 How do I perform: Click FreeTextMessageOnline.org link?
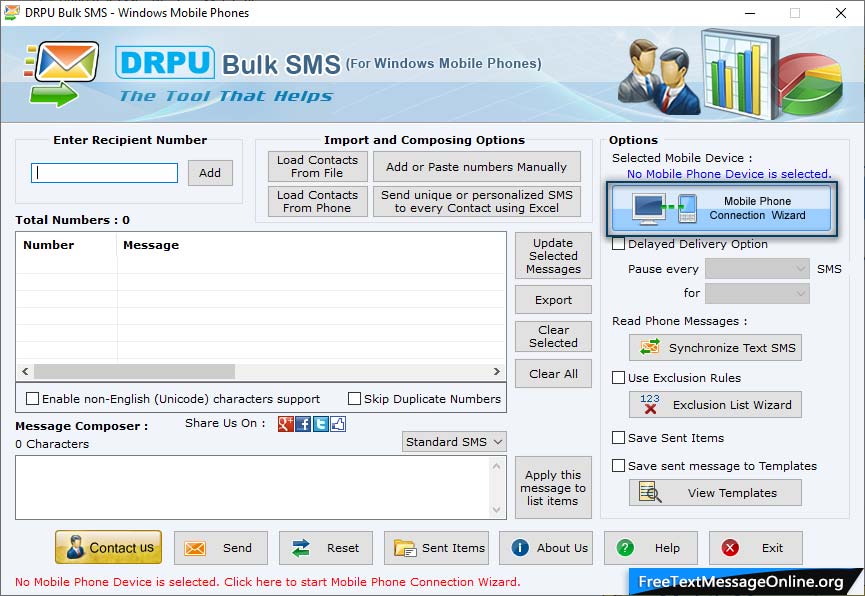[741, 582]
